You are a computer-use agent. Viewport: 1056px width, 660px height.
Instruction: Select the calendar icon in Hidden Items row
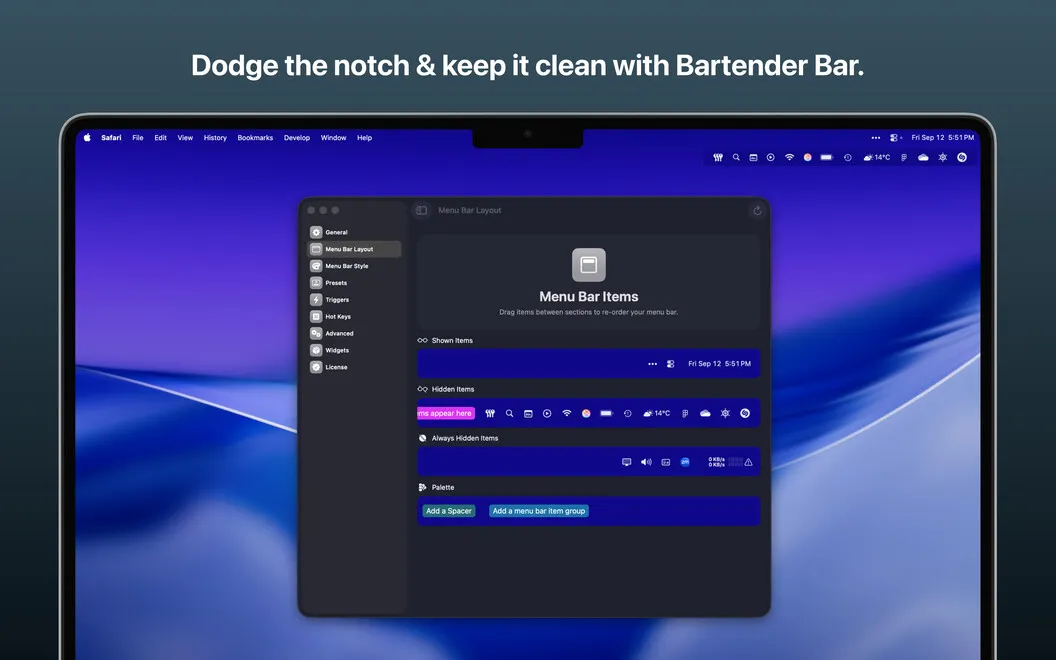[x=529, y=414]
